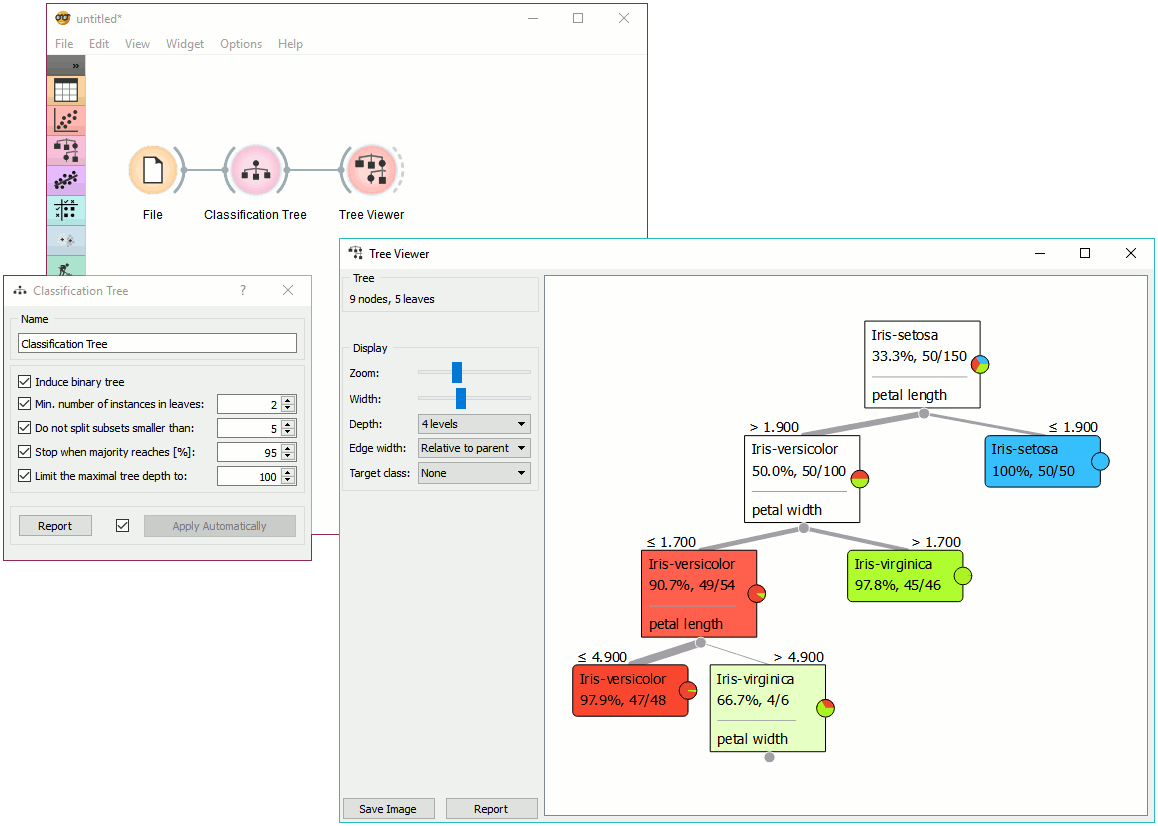Toggle Stop when majority reaches checkbox
This screenshot has height=826, width=1158.
click(x=24, y=451)
